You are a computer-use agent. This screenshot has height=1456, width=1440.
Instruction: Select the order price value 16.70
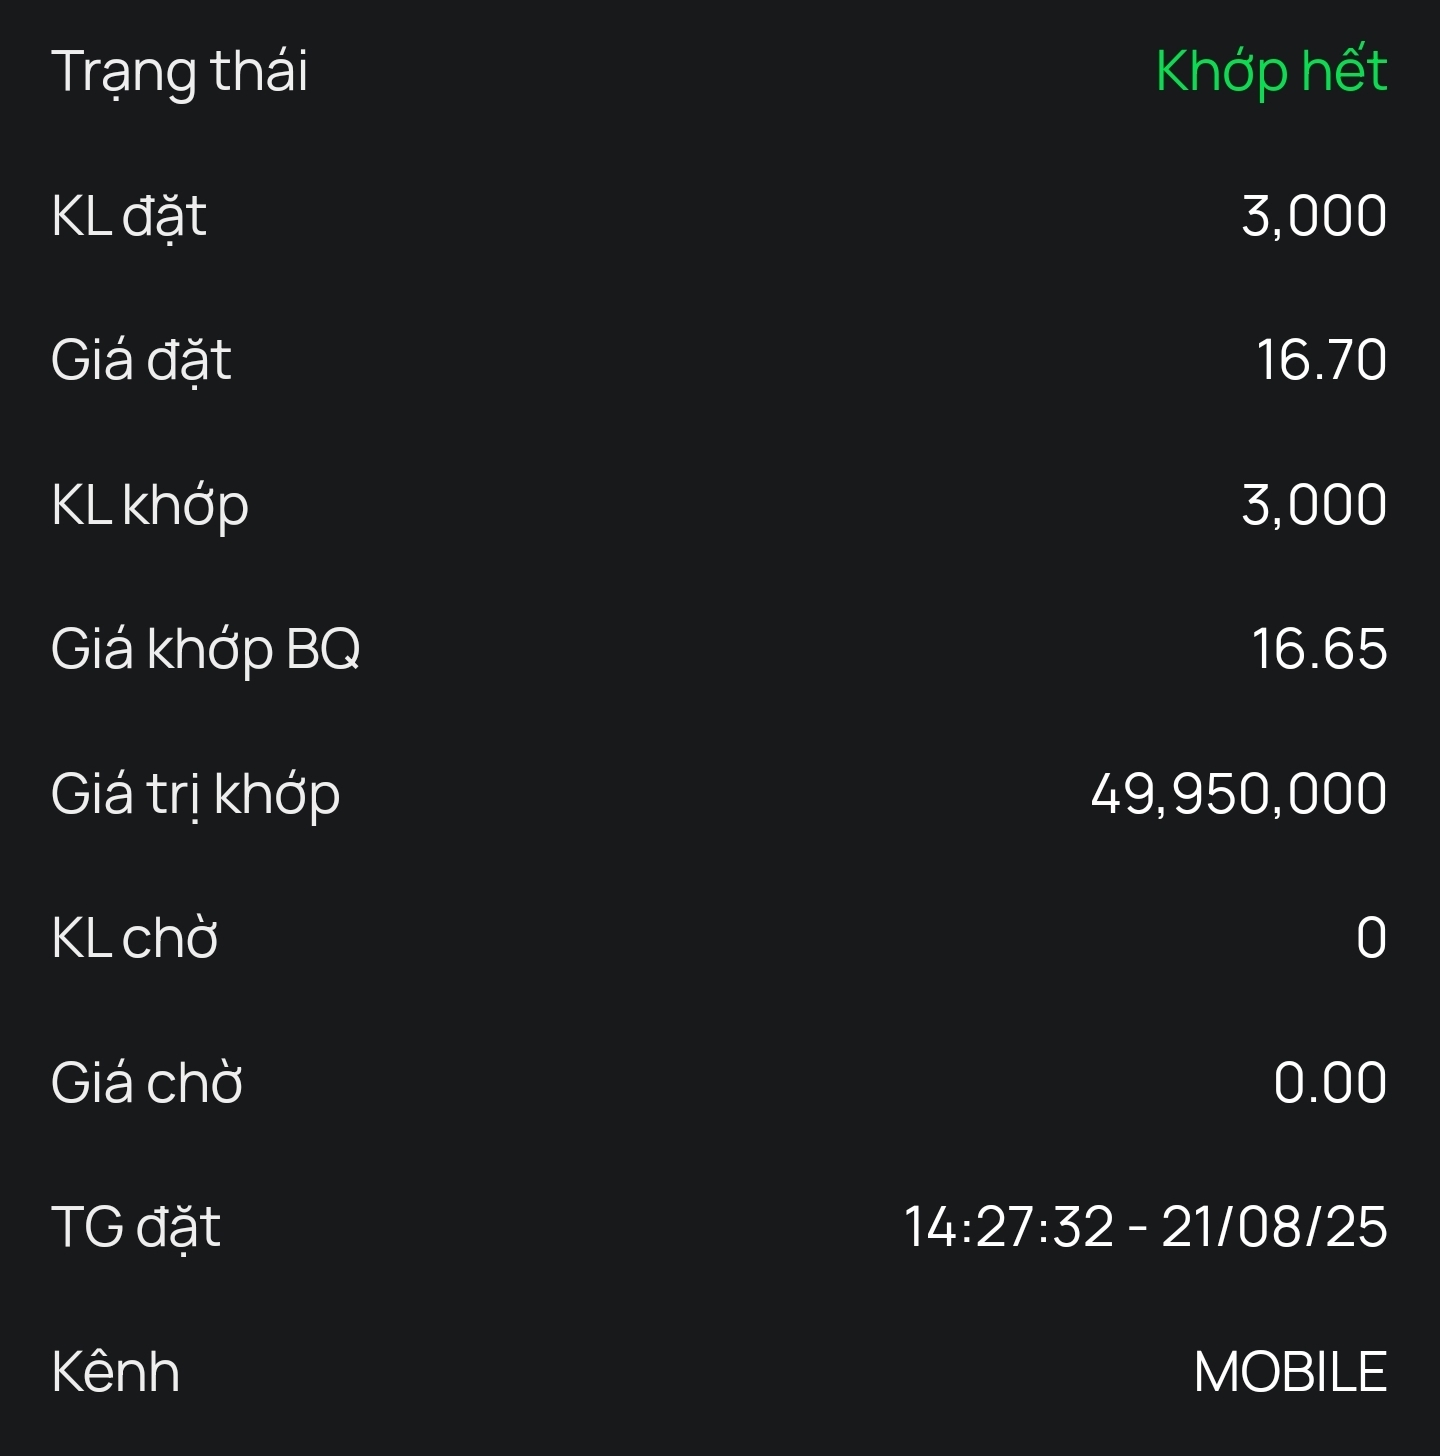pos(1321,360)
